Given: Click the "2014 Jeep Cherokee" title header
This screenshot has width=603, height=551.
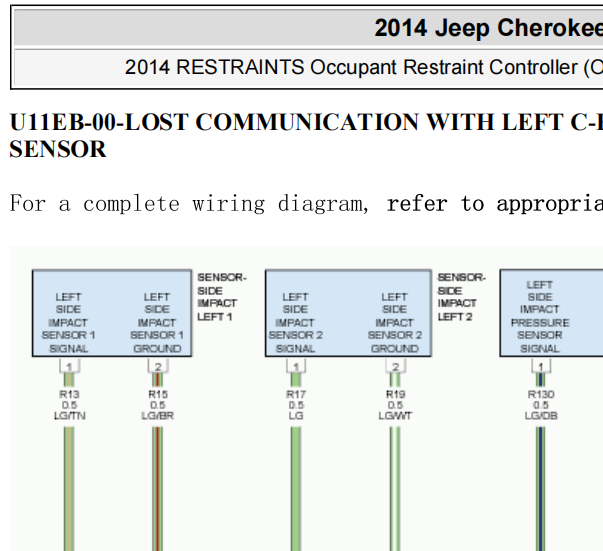Looking at the screenshot, I should click(x=489, y=28).
